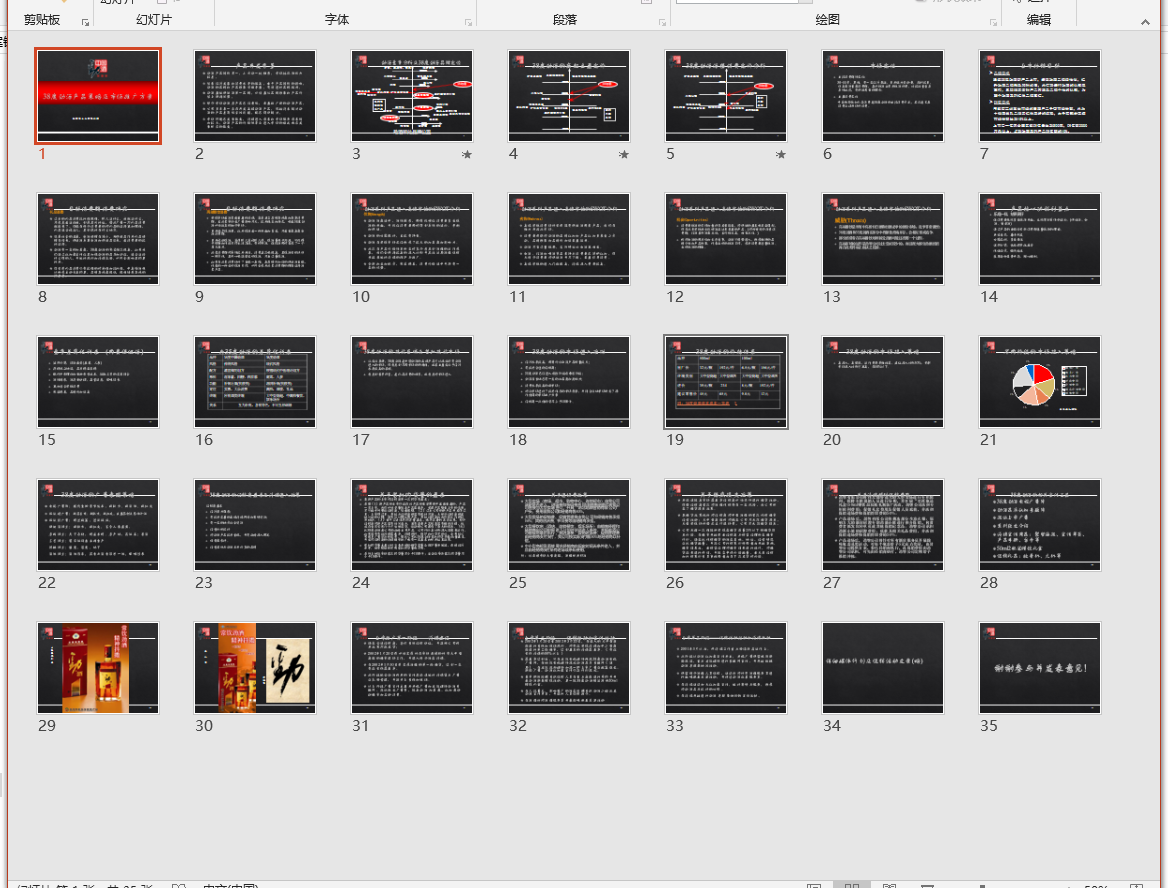Select slide 19 table thumbnail

(x=726, y=382)
